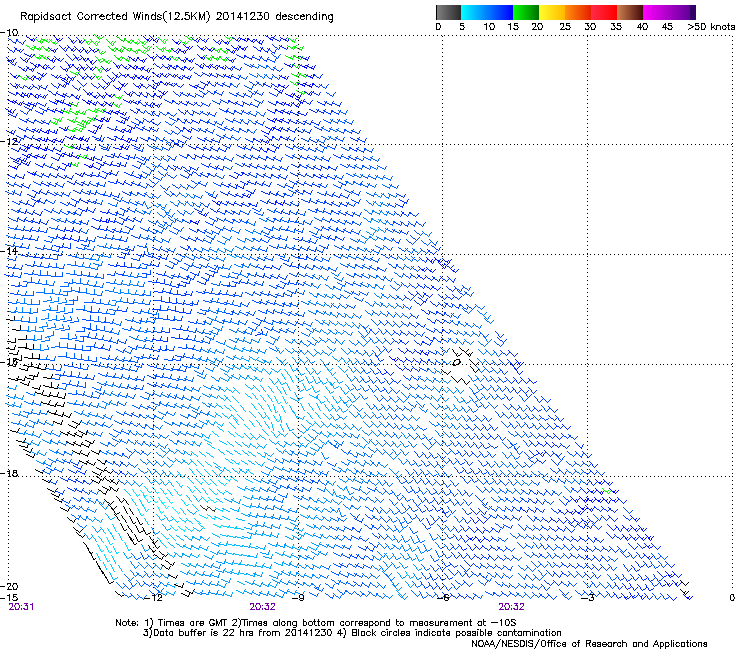Click the '-6' longitude axis label

pyautogui.click(x=443, y=598)
